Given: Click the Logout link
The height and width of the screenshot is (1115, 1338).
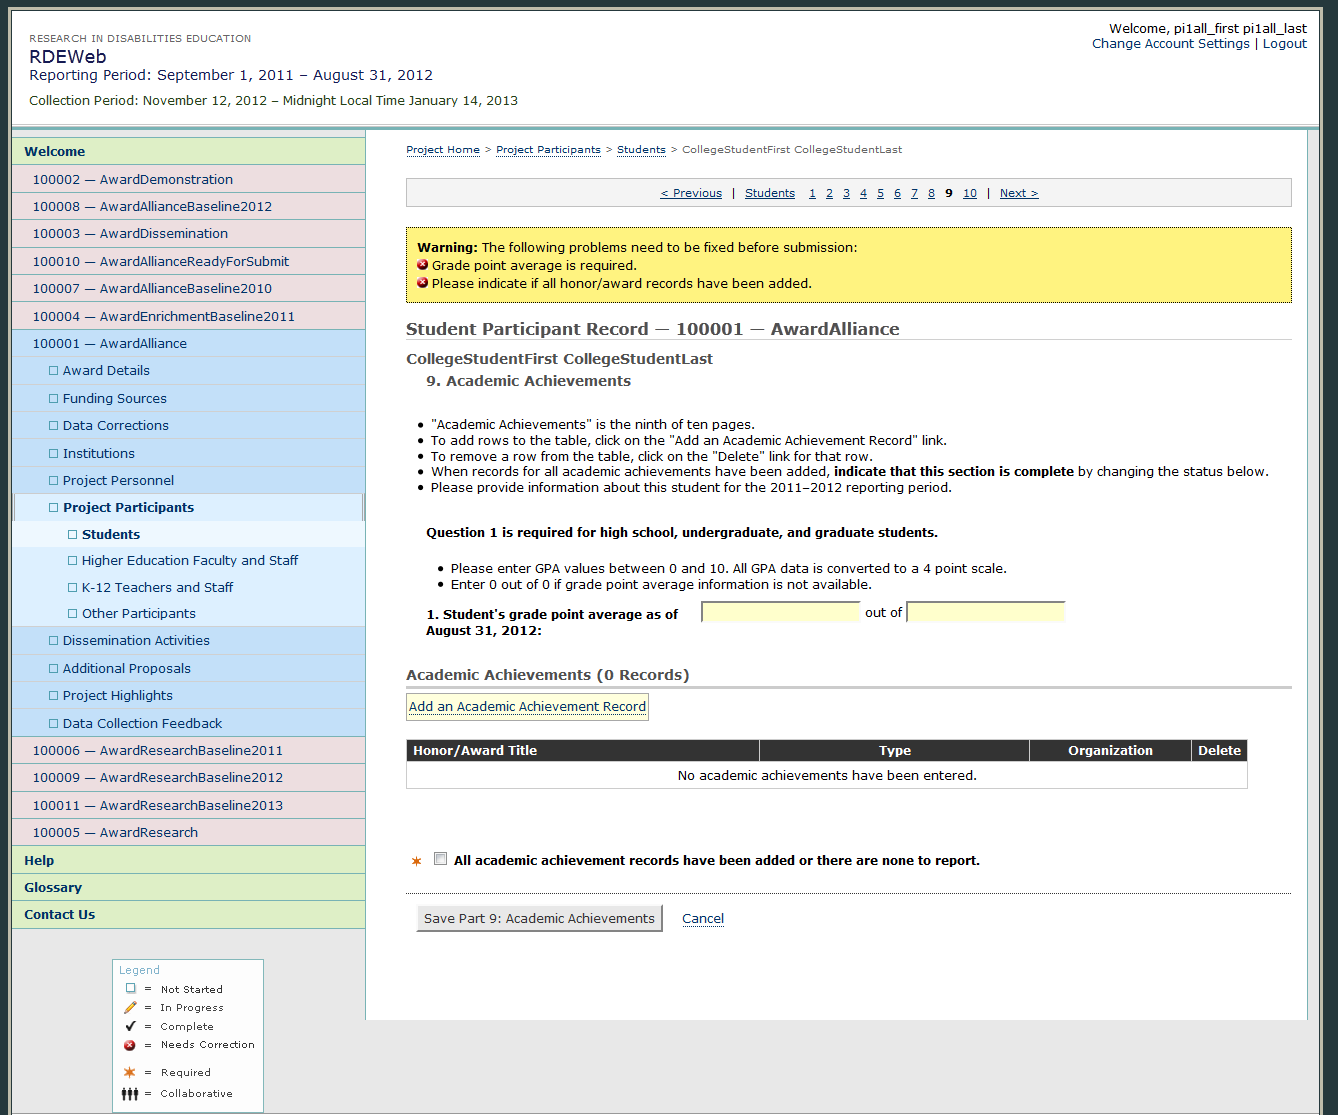Looking at the screenshot, I should [x=1284, y=44].
